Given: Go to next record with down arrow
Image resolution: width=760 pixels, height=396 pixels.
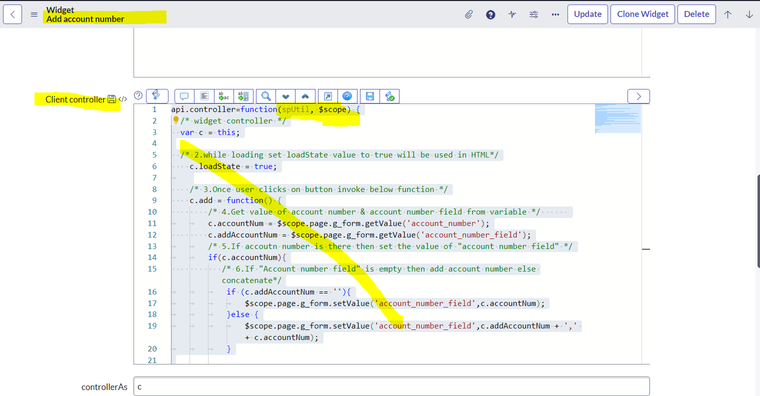Looking at the screenshot, I should [x=749, y=15].
